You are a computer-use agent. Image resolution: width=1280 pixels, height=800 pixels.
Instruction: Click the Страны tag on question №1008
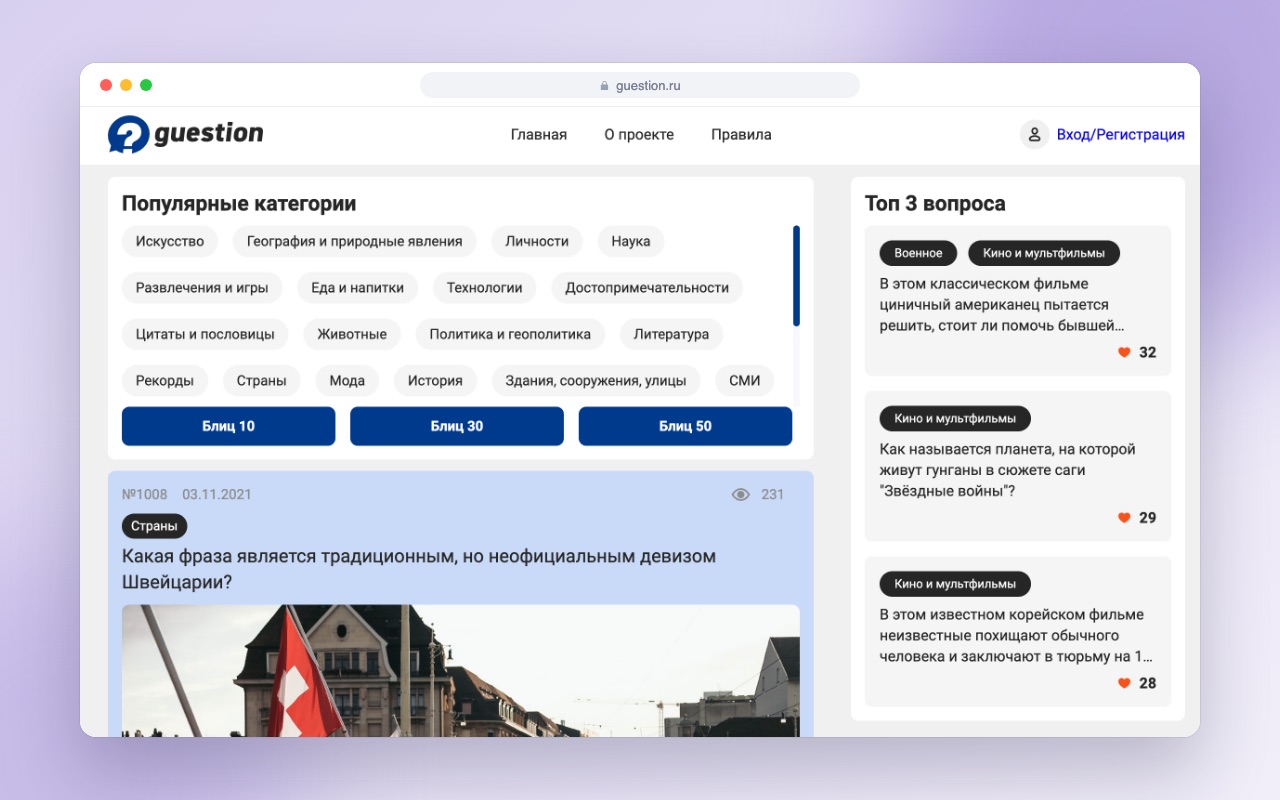pos(154,526)
